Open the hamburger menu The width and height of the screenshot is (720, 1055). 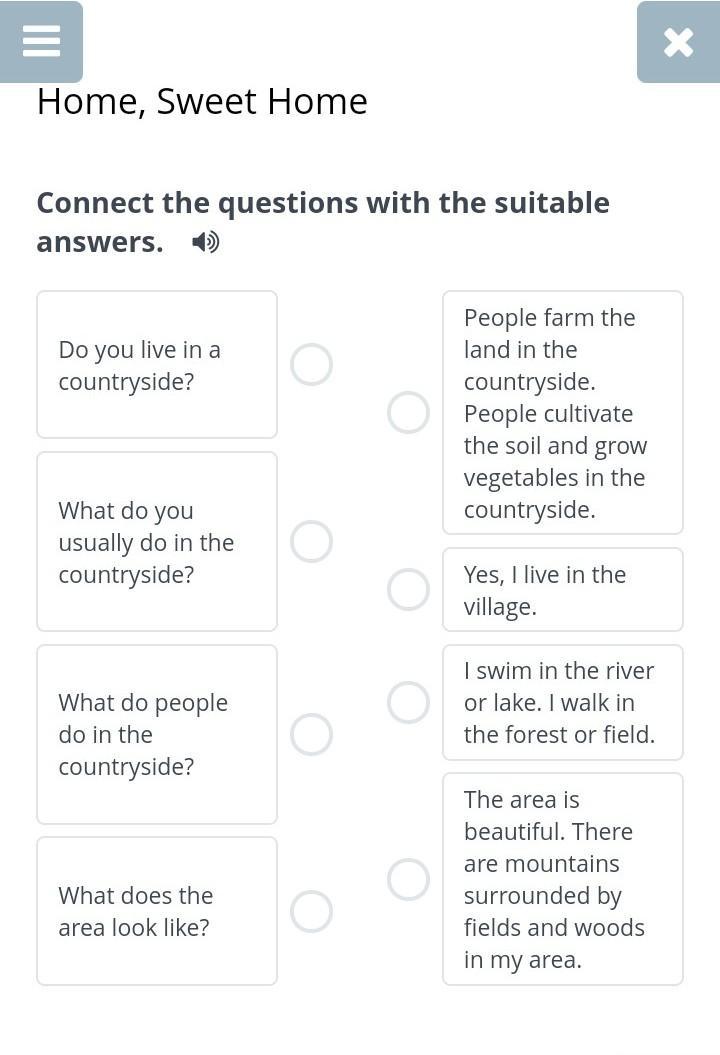pyautogui.click(x=41, y=41)
